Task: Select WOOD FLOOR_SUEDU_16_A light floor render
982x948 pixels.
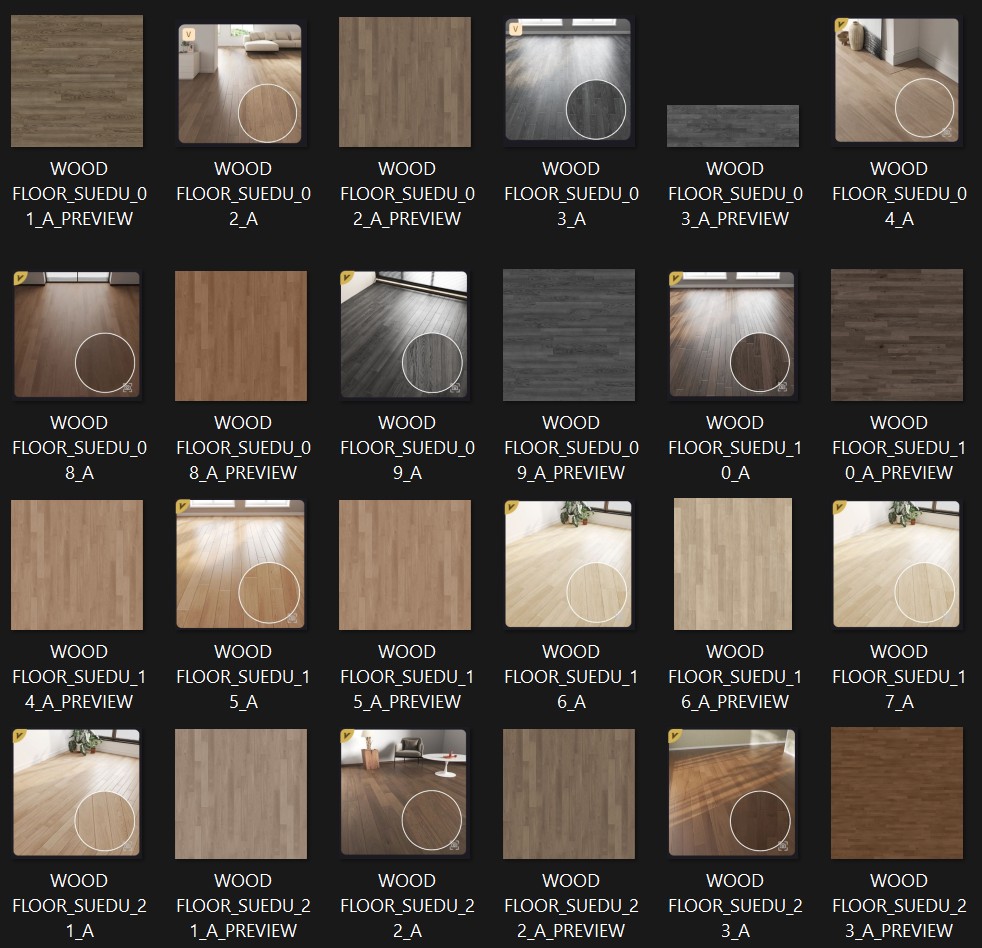Action: [x=569, y=564]
